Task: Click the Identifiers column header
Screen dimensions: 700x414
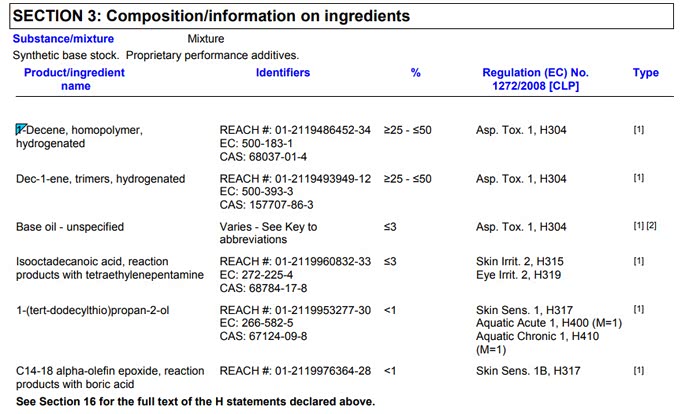Action: click(283, 73)
